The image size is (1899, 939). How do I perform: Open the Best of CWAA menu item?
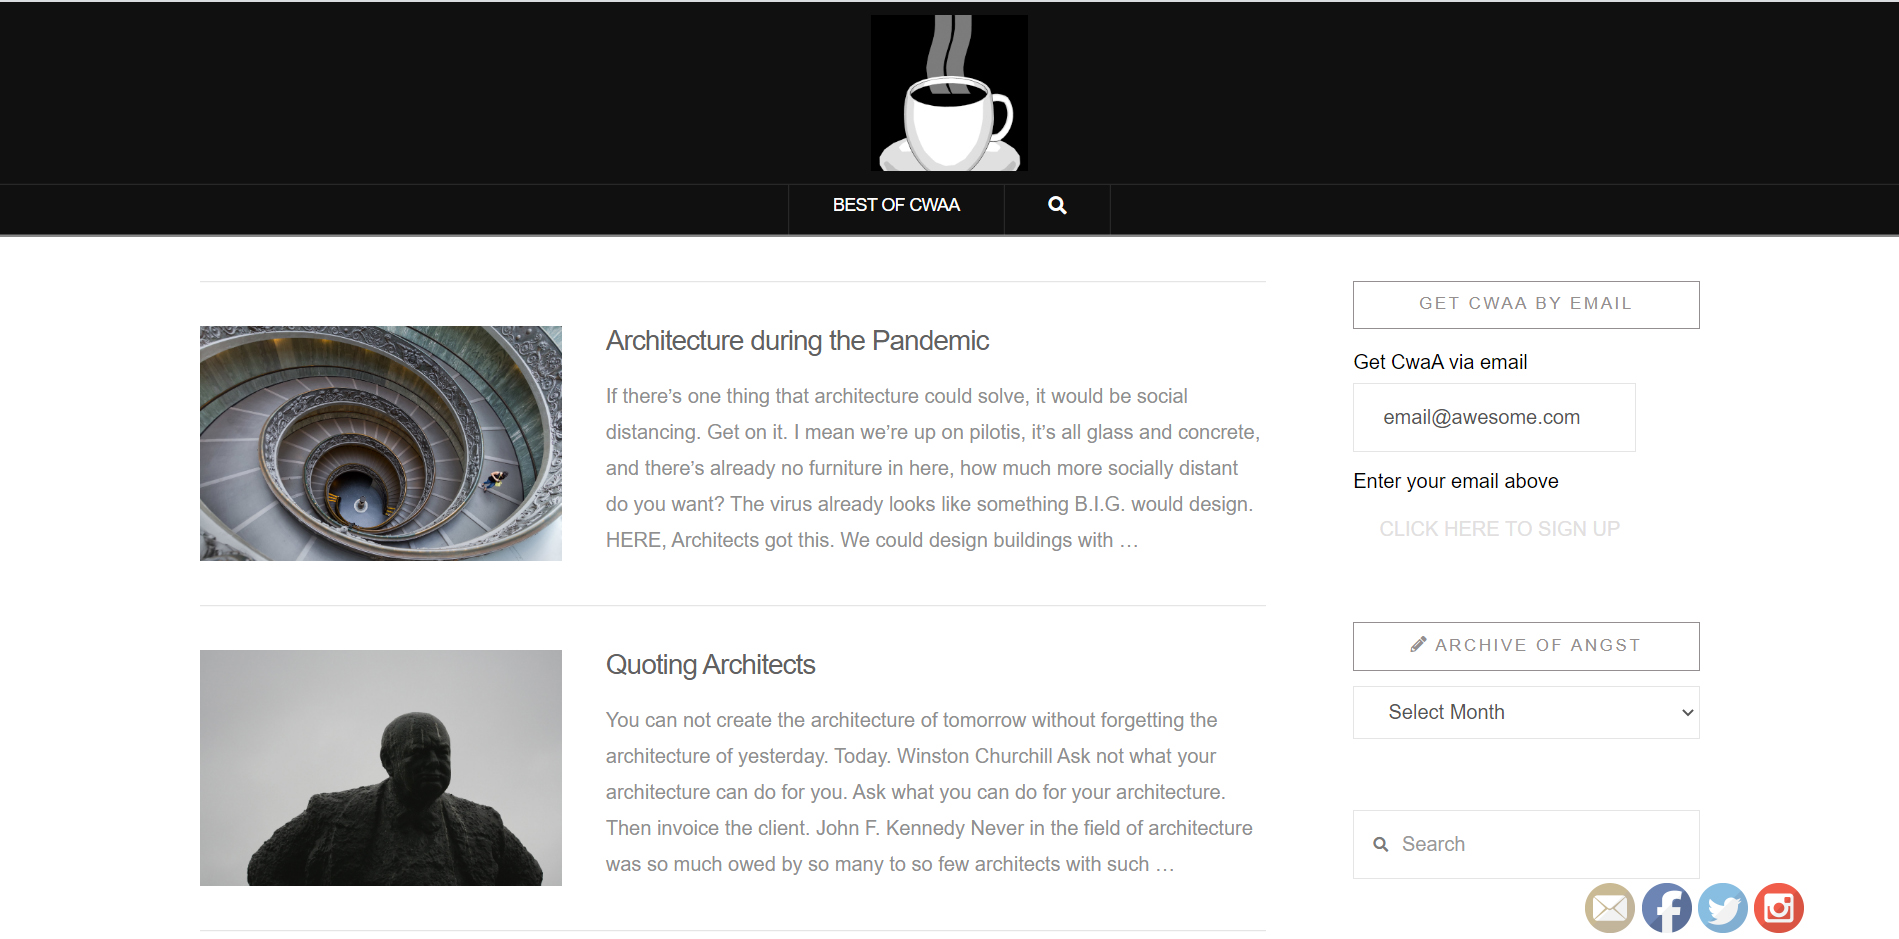[896, 205]
